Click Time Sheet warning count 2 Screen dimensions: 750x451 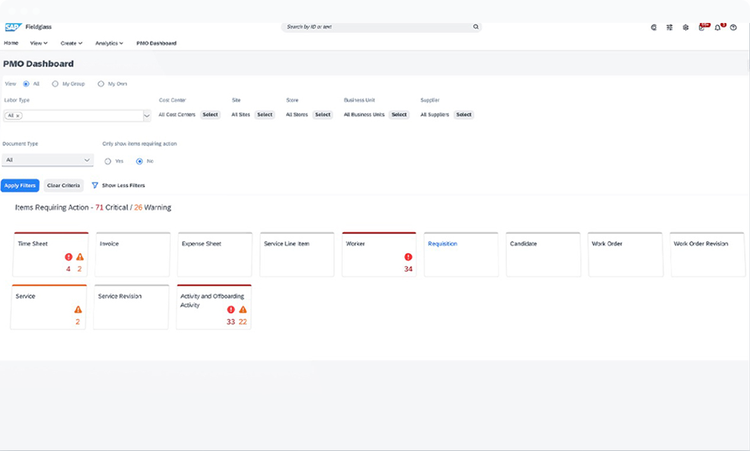(79, 269)
